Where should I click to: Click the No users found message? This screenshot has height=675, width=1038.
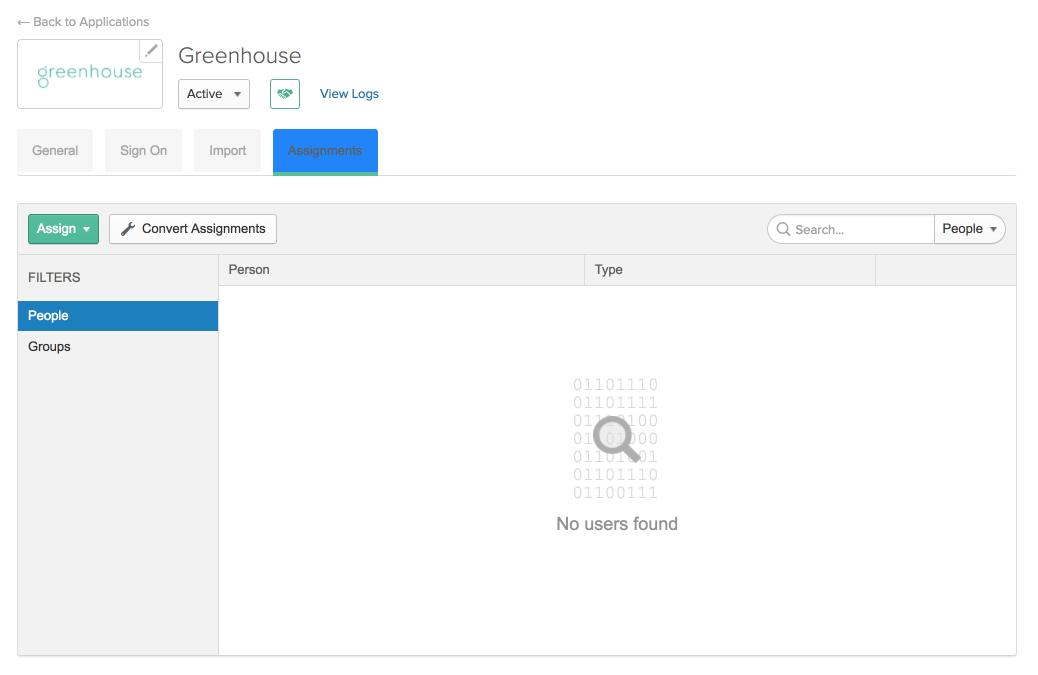tap(617, 524)
